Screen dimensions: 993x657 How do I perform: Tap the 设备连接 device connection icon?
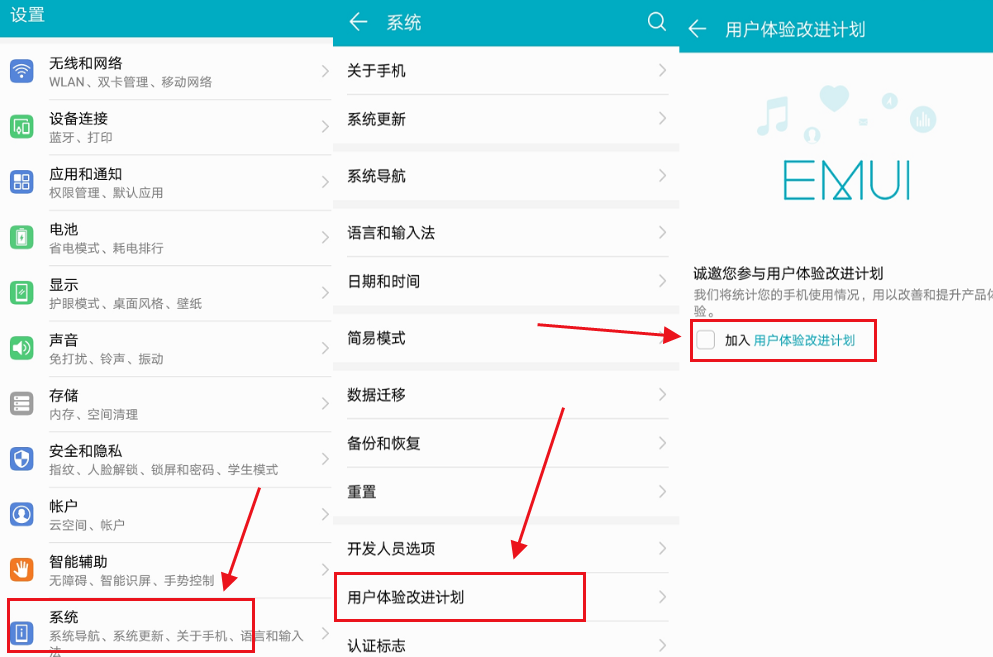click(22, 127)
